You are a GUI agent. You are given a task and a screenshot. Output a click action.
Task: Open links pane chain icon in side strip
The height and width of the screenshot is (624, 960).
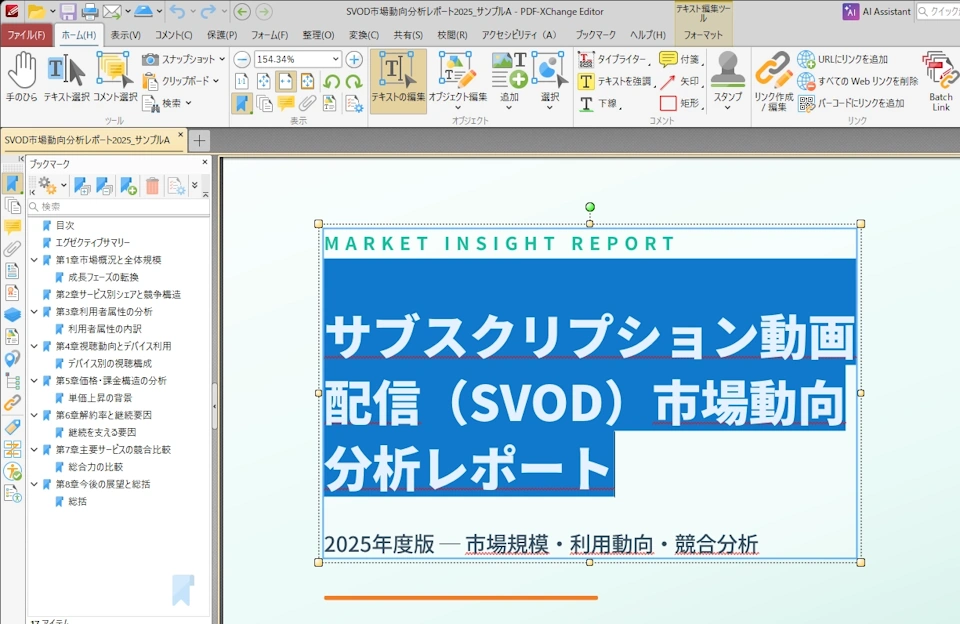click(12, 403)
